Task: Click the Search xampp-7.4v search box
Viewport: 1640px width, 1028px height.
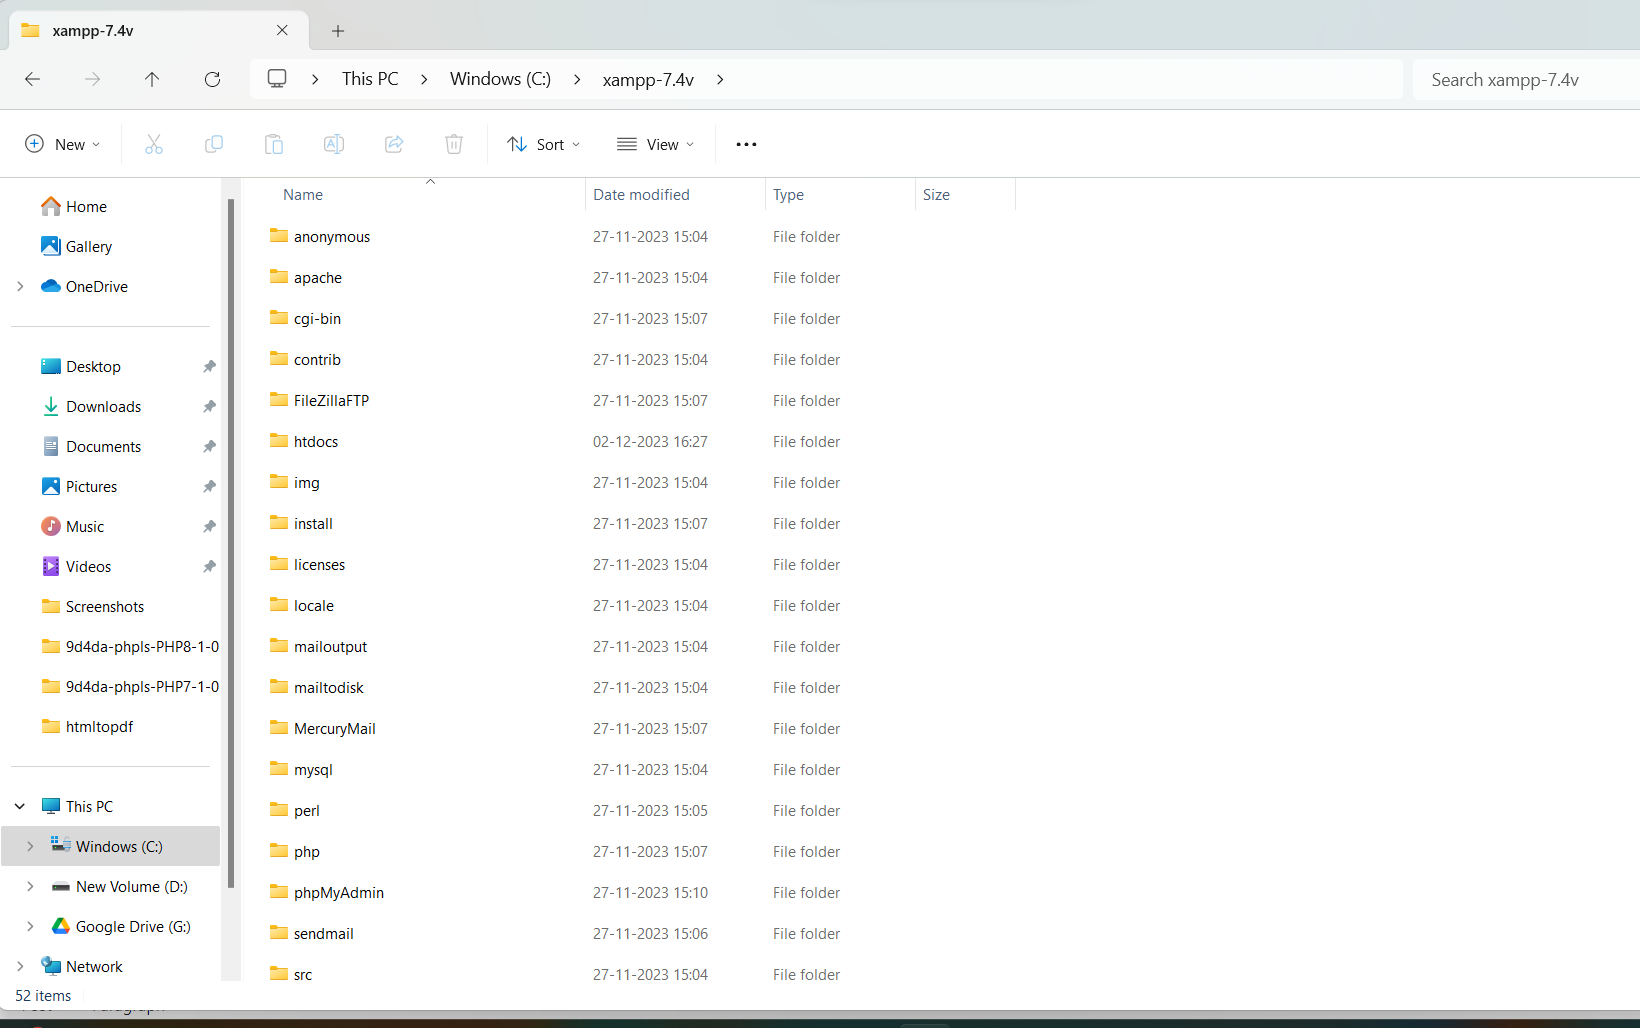Action: point(1520,80)
